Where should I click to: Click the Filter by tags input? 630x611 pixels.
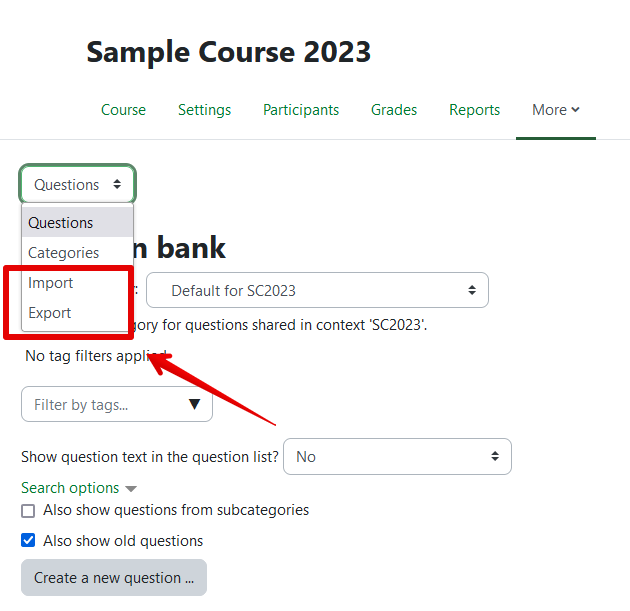click(x=100, y=405)
